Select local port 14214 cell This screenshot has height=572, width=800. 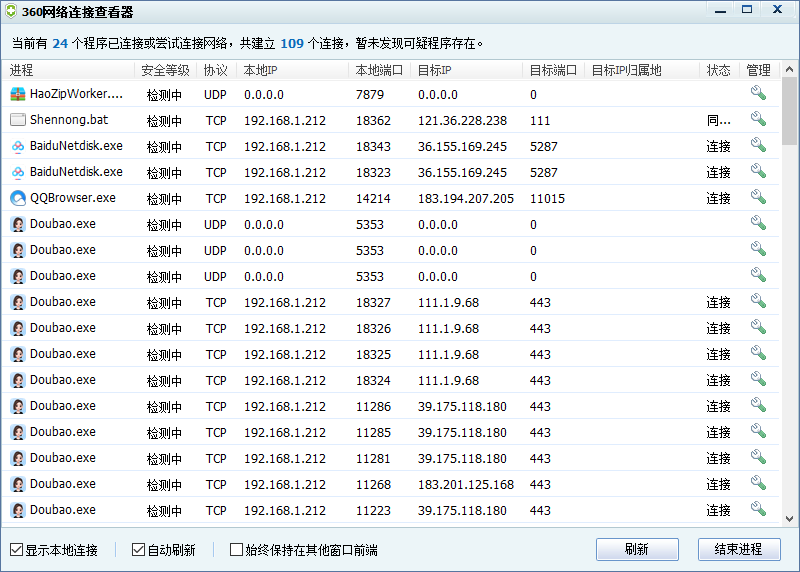373,198
